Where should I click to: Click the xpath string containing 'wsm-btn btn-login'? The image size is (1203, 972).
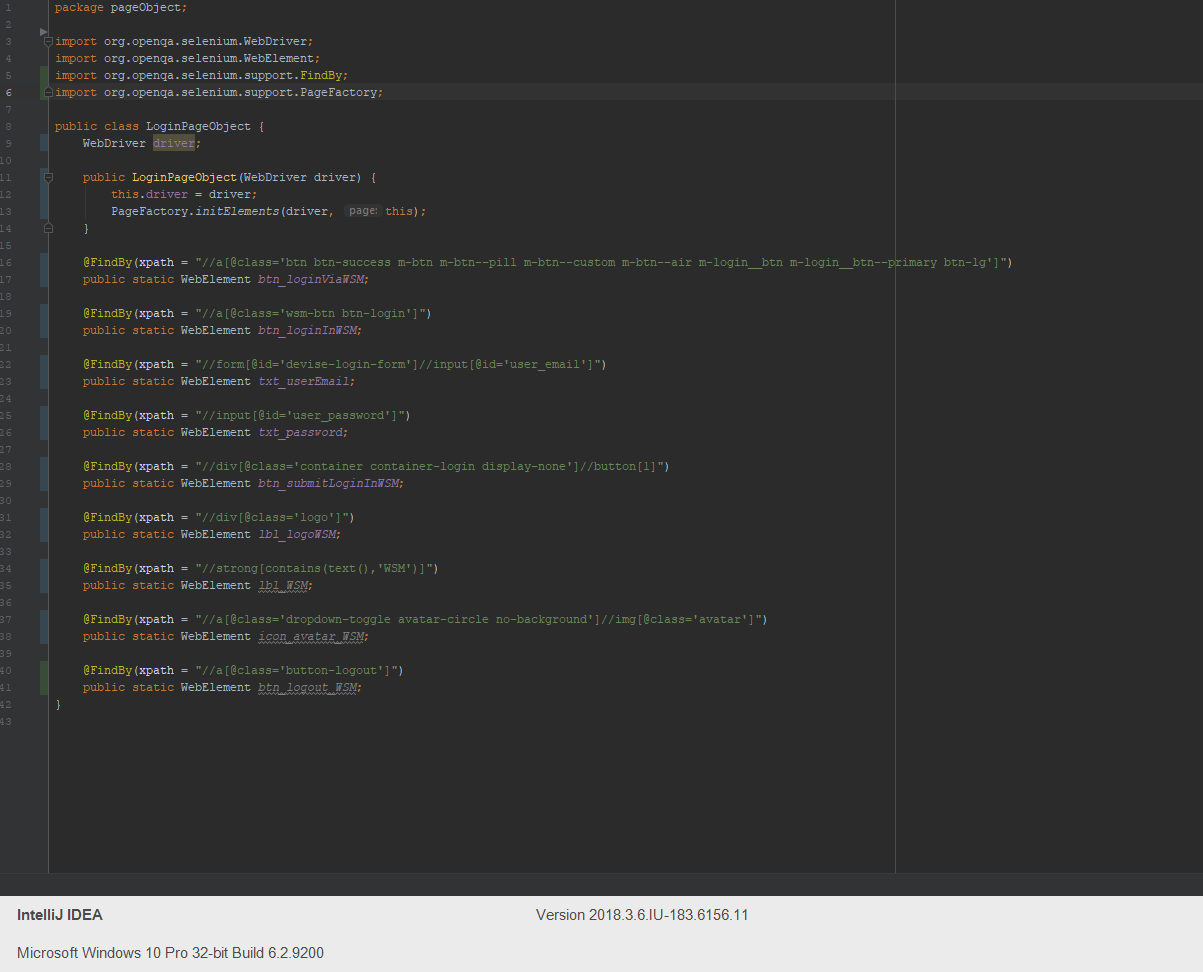(x=310, y=313)
